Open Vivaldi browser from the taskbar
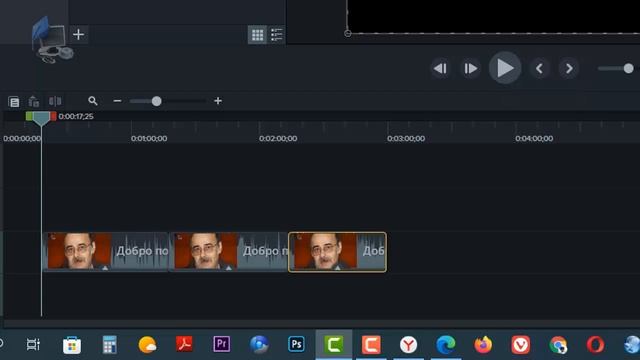Viewport: 640px width, 360px height. coord(521,345)
